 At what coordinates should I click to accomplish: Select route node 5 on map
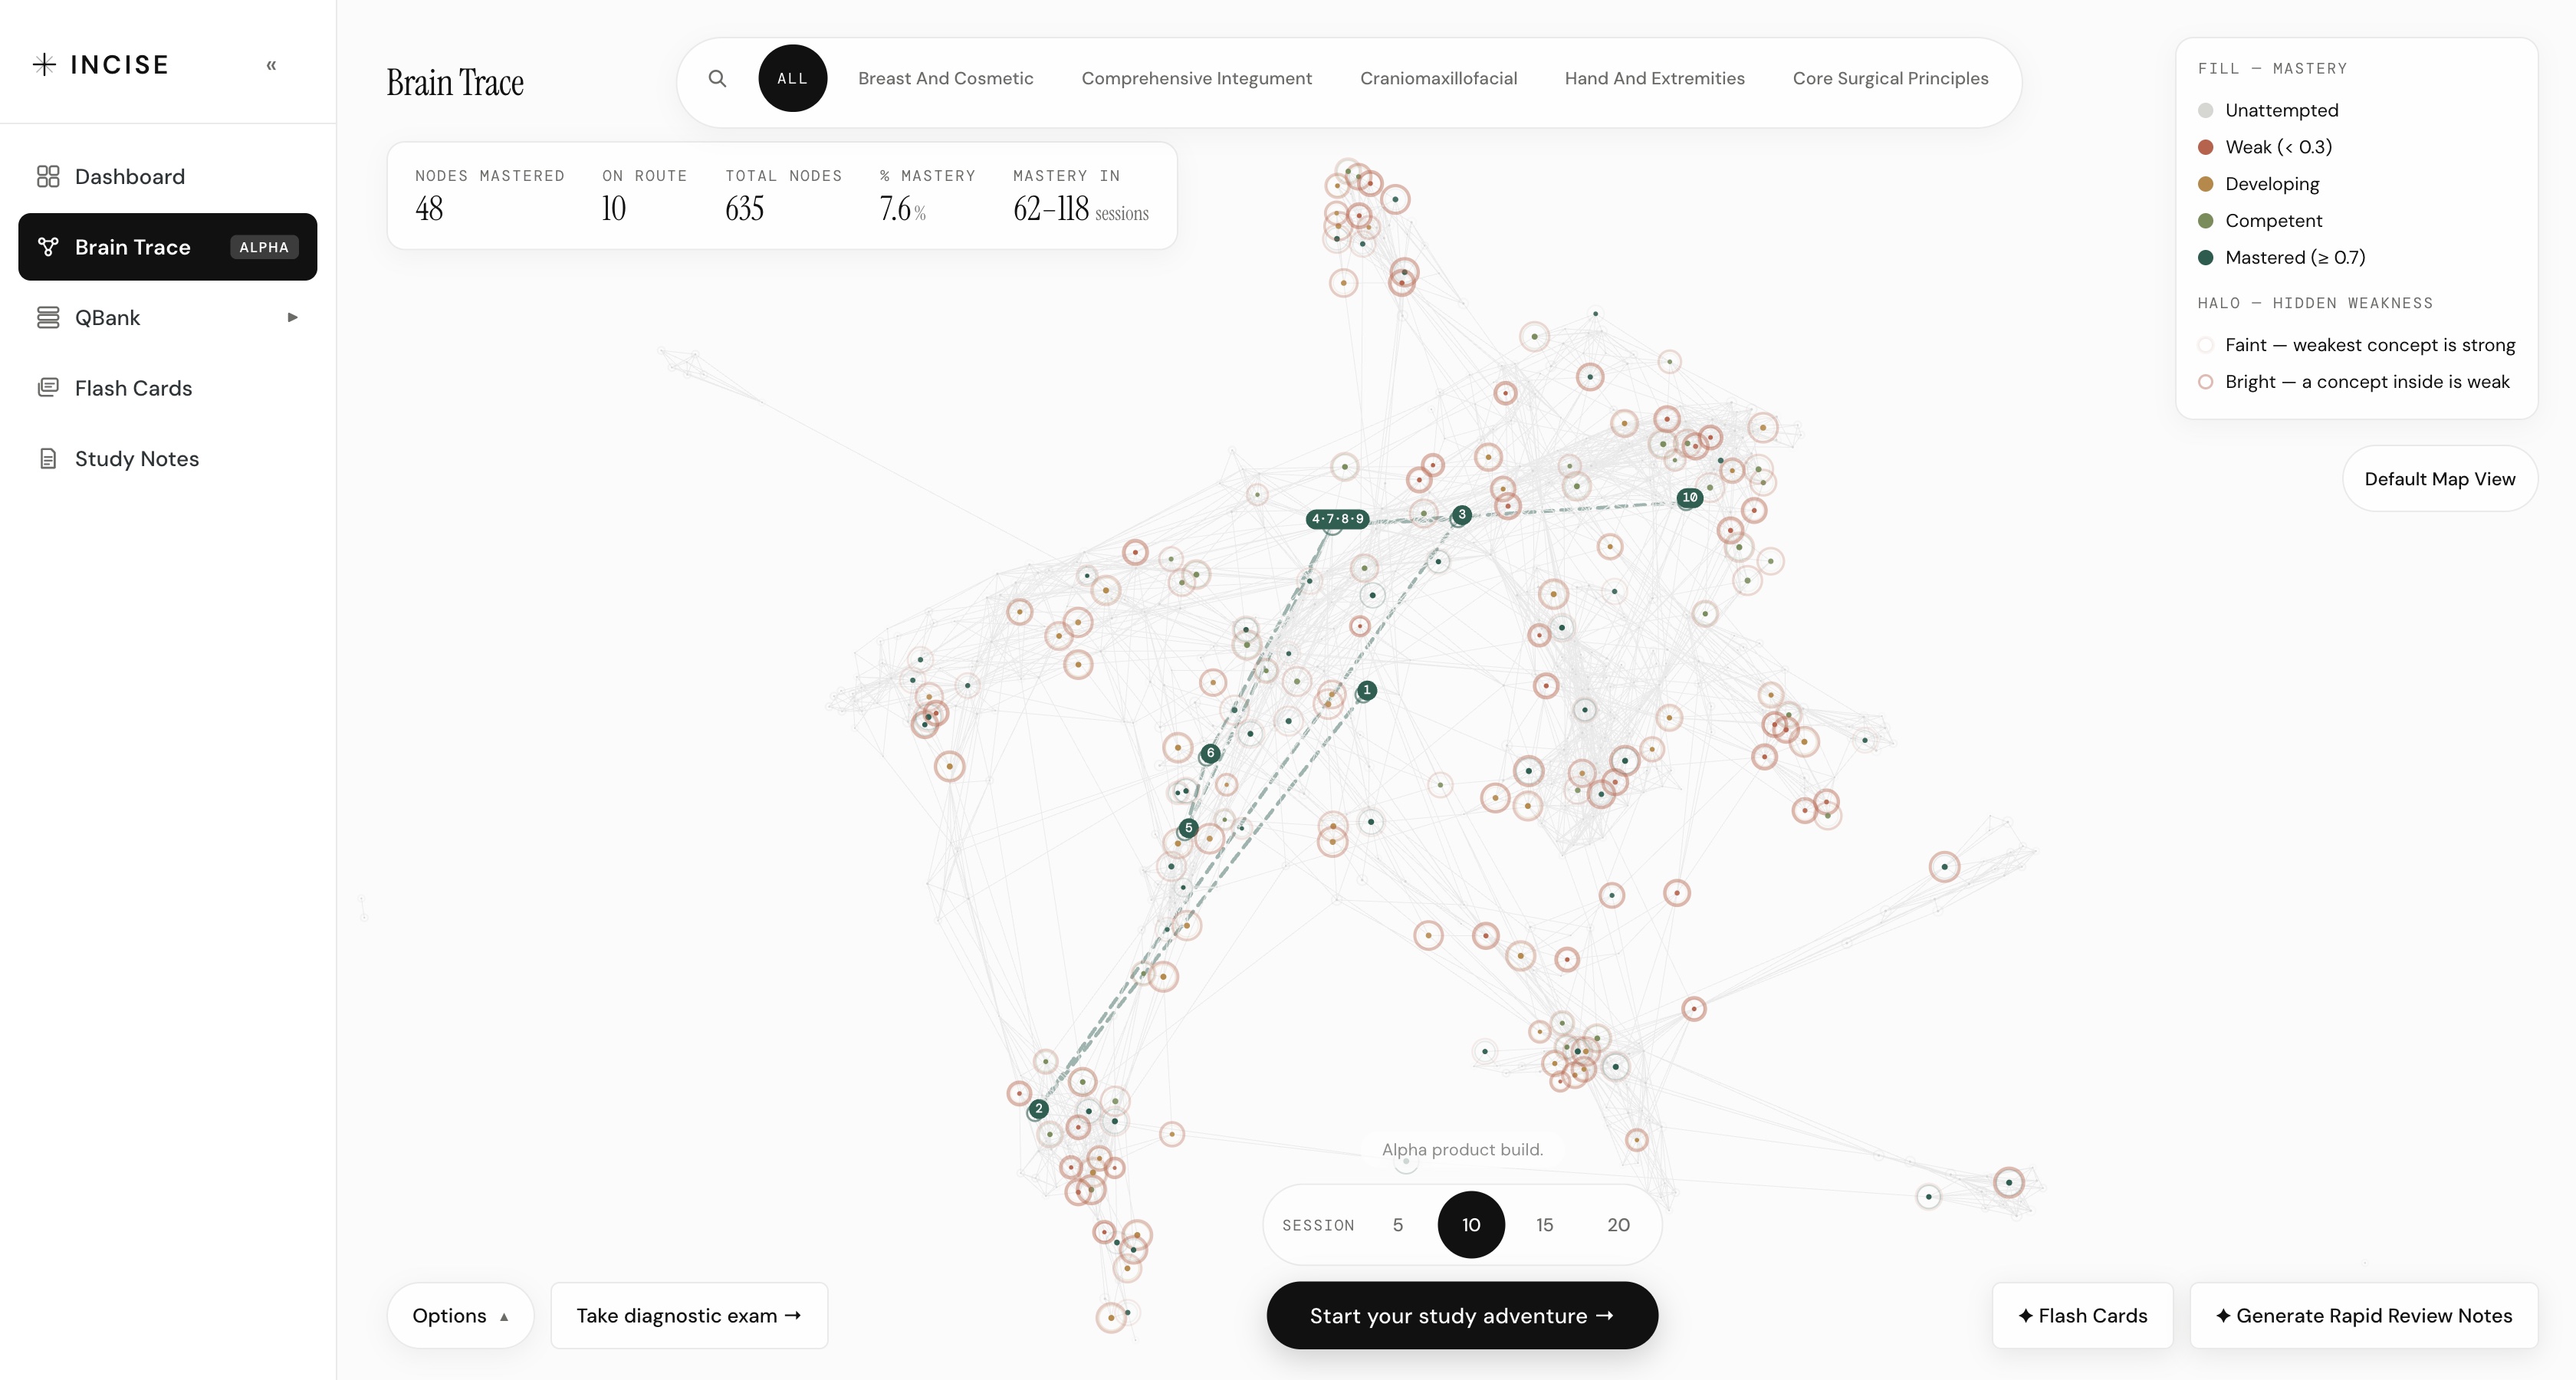tap(1188, 828)
